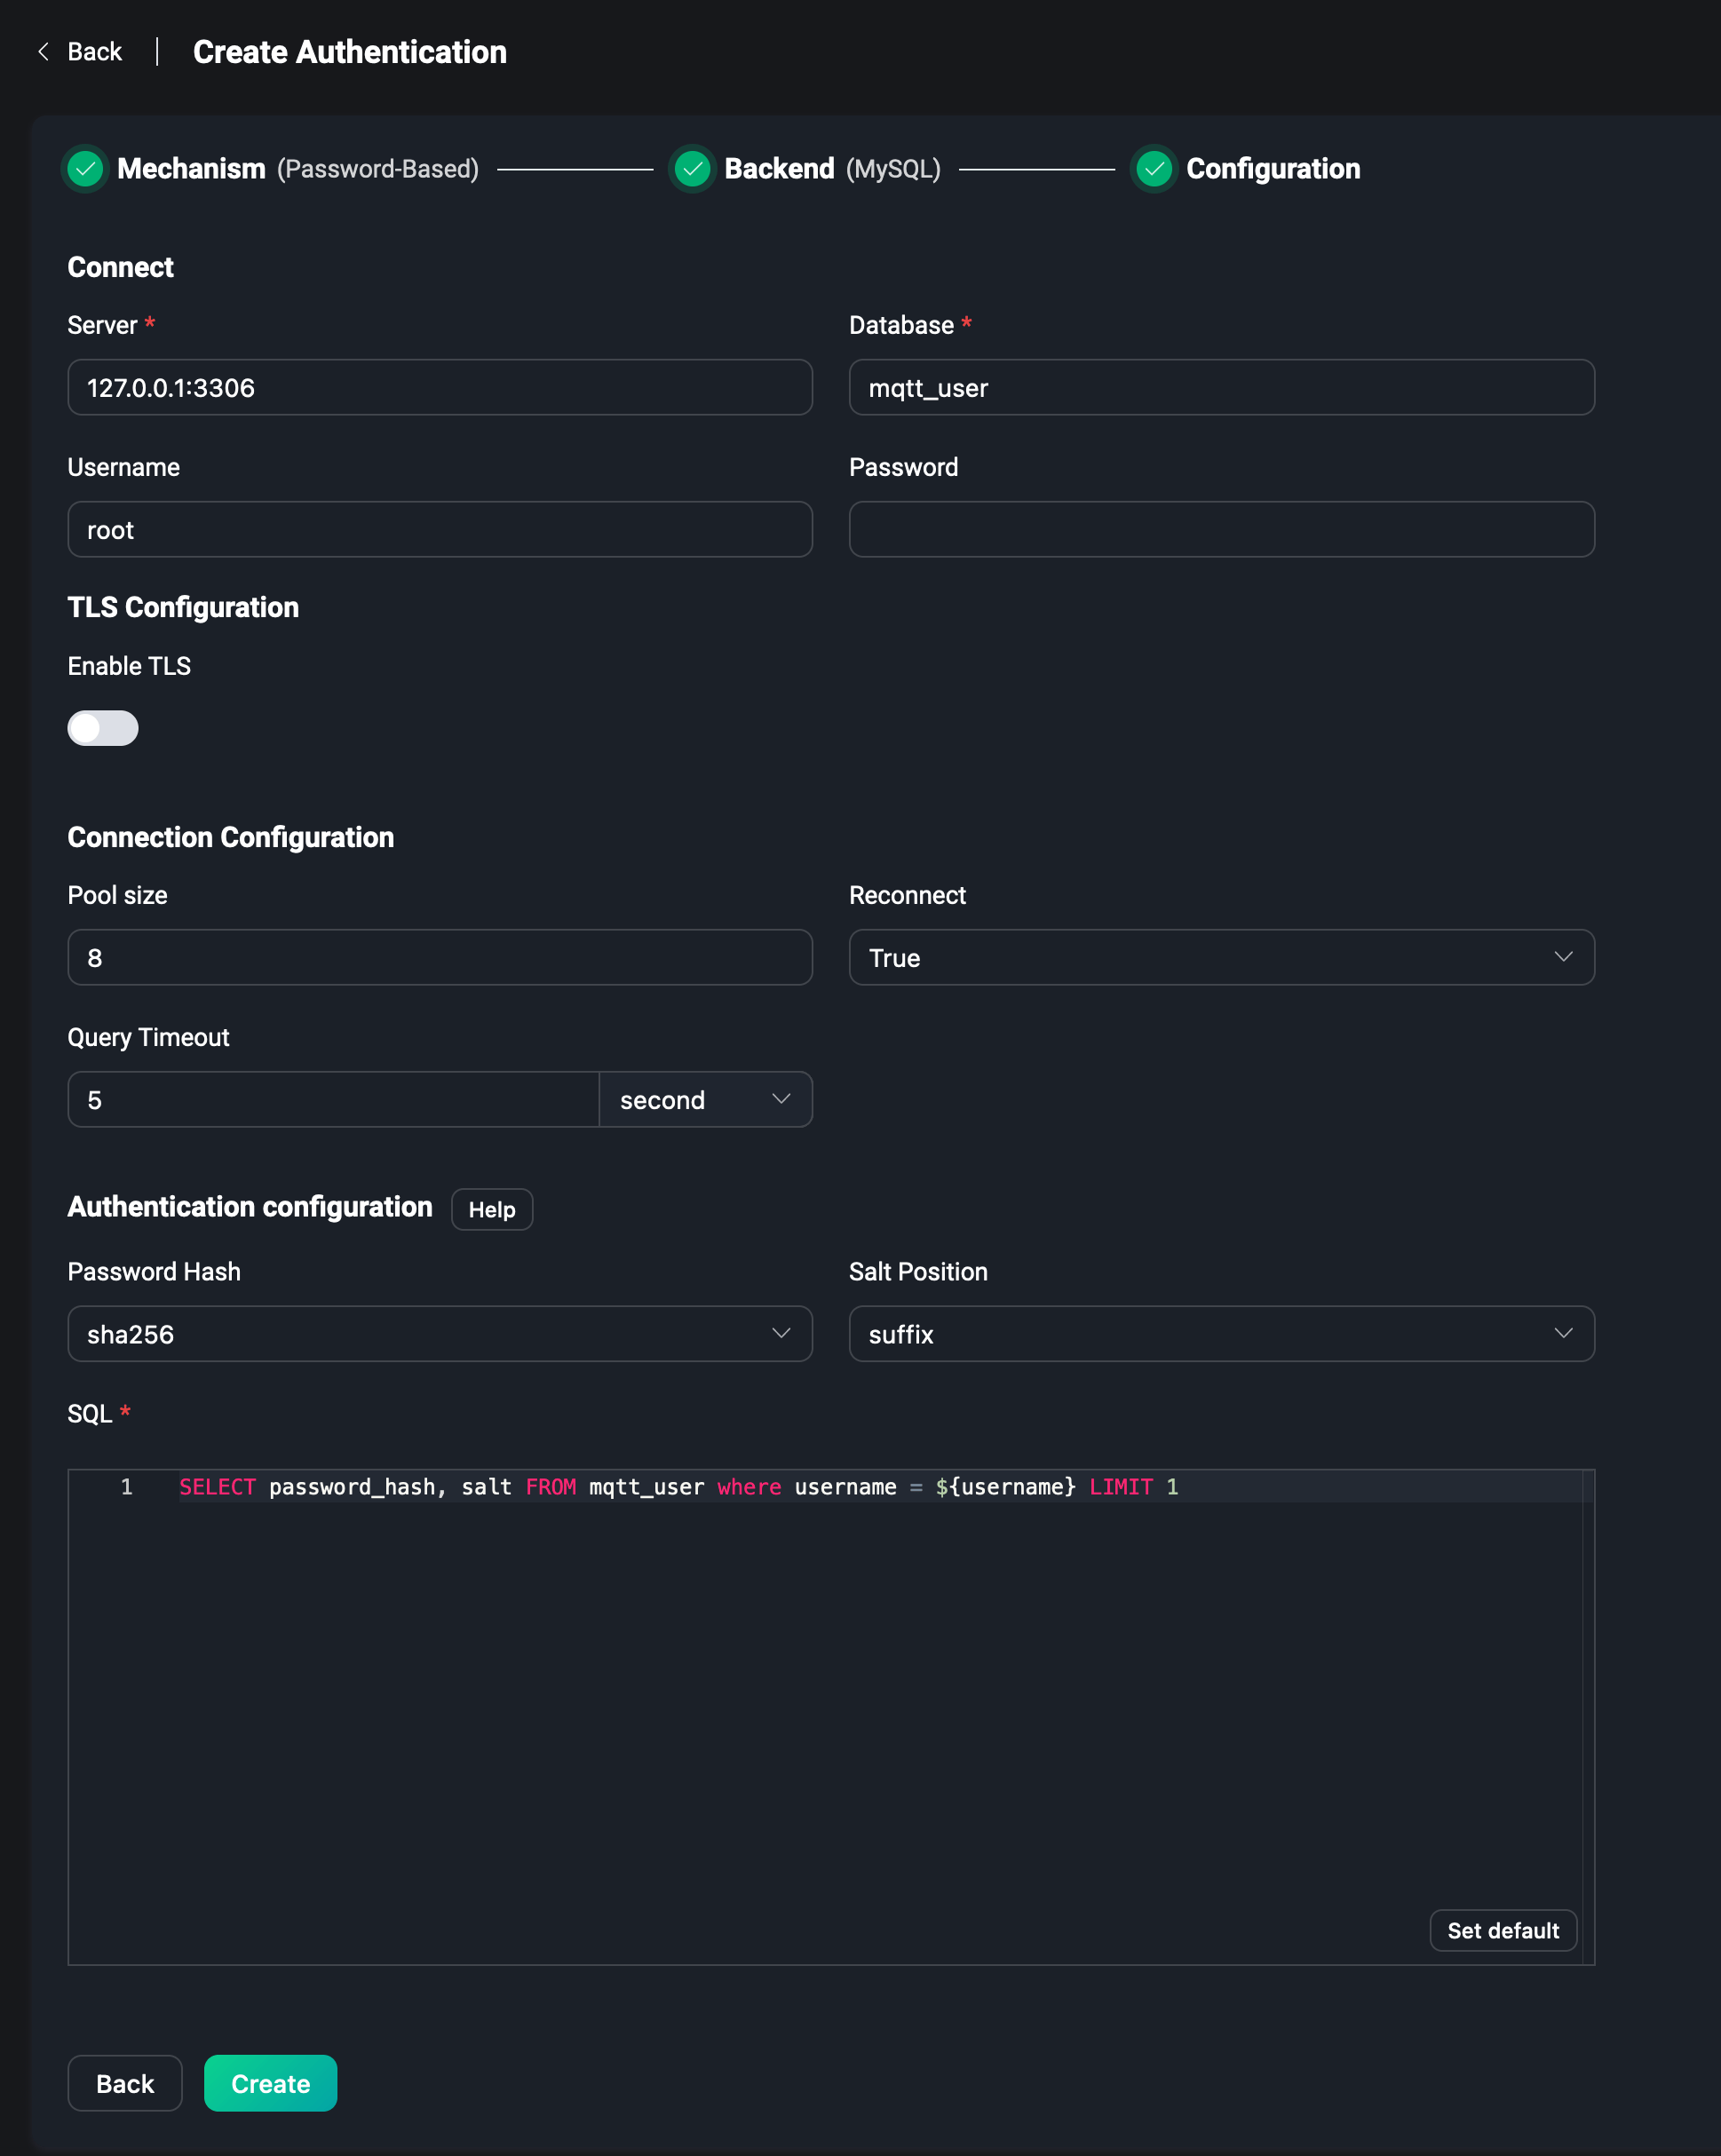Select the Backend (MySQL) step label

(x=779, y=169)
